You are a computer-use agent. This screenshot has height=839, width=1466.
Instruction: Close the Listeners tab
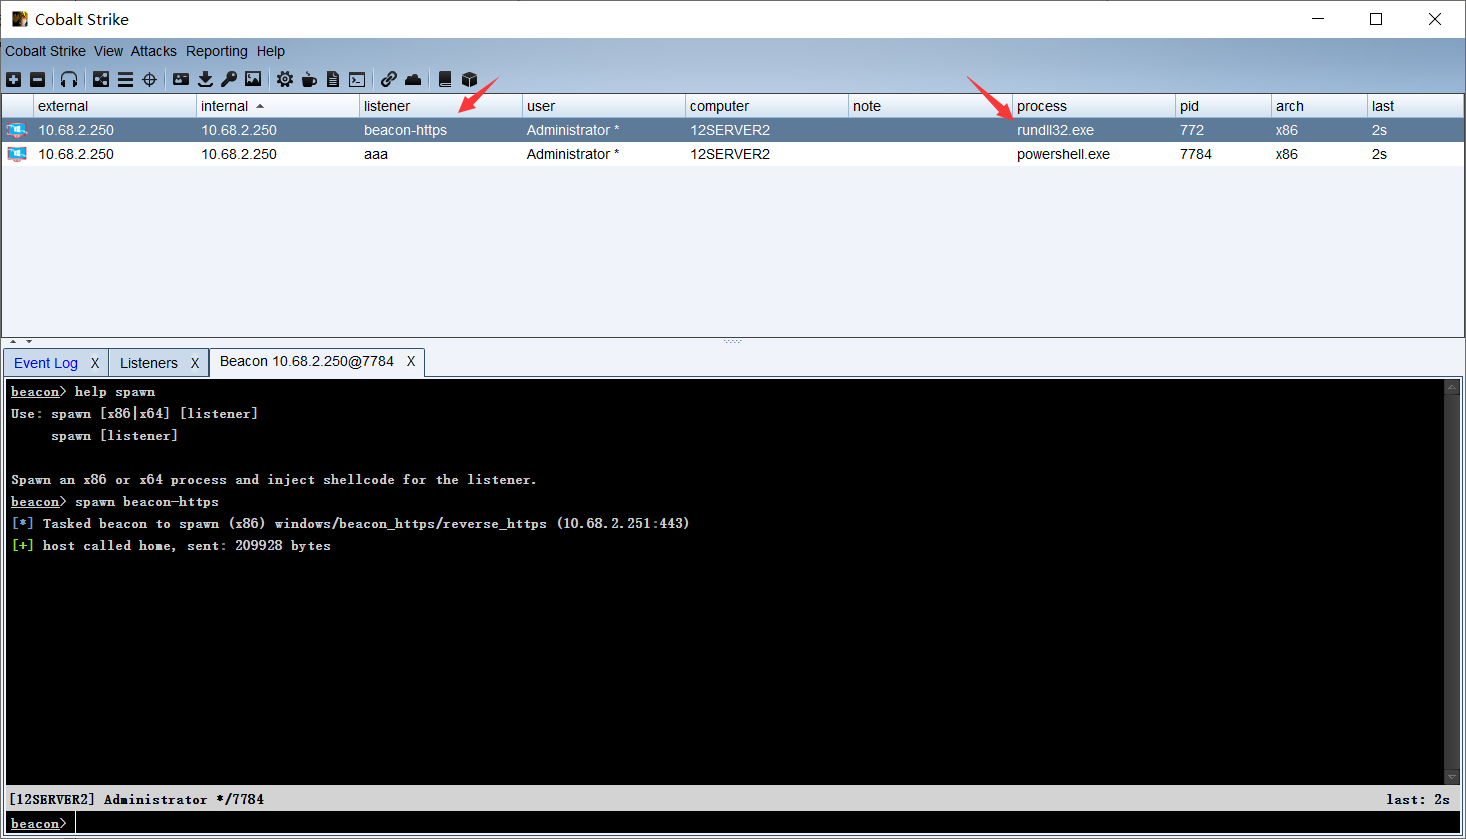point(195,363)
